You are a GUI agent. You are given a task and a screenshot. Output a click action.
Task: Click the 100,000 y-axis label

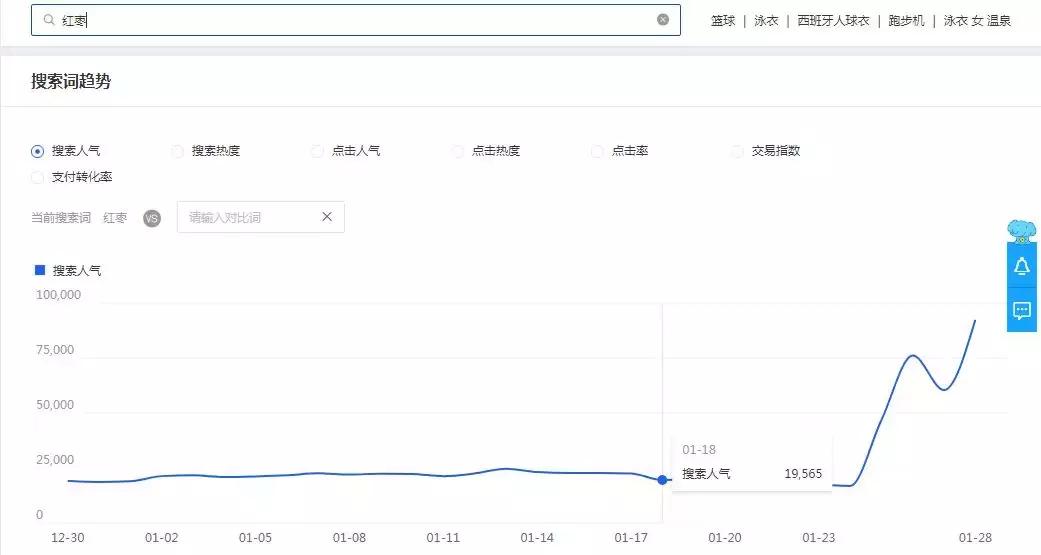tap(58, 295)
